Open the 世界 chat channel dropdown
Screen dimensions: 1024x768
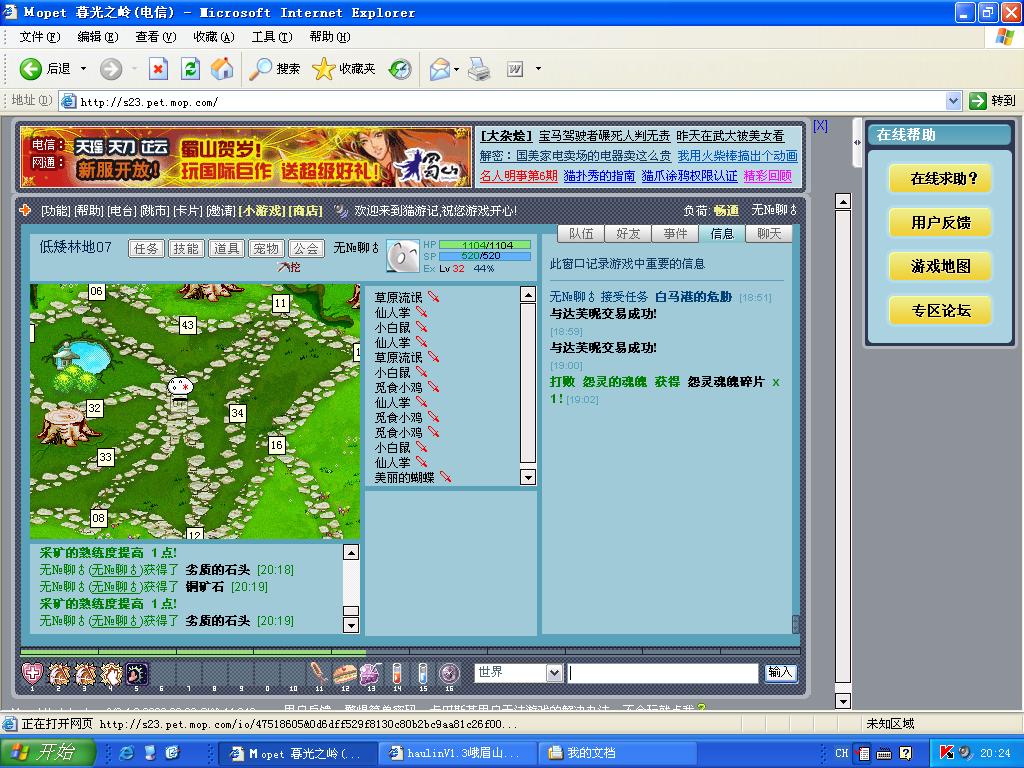[554, 673]
